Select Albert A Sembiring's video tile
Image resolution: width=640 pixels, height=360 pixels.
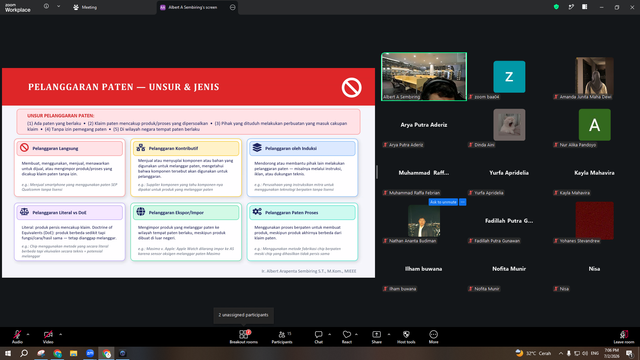(424, 76)
